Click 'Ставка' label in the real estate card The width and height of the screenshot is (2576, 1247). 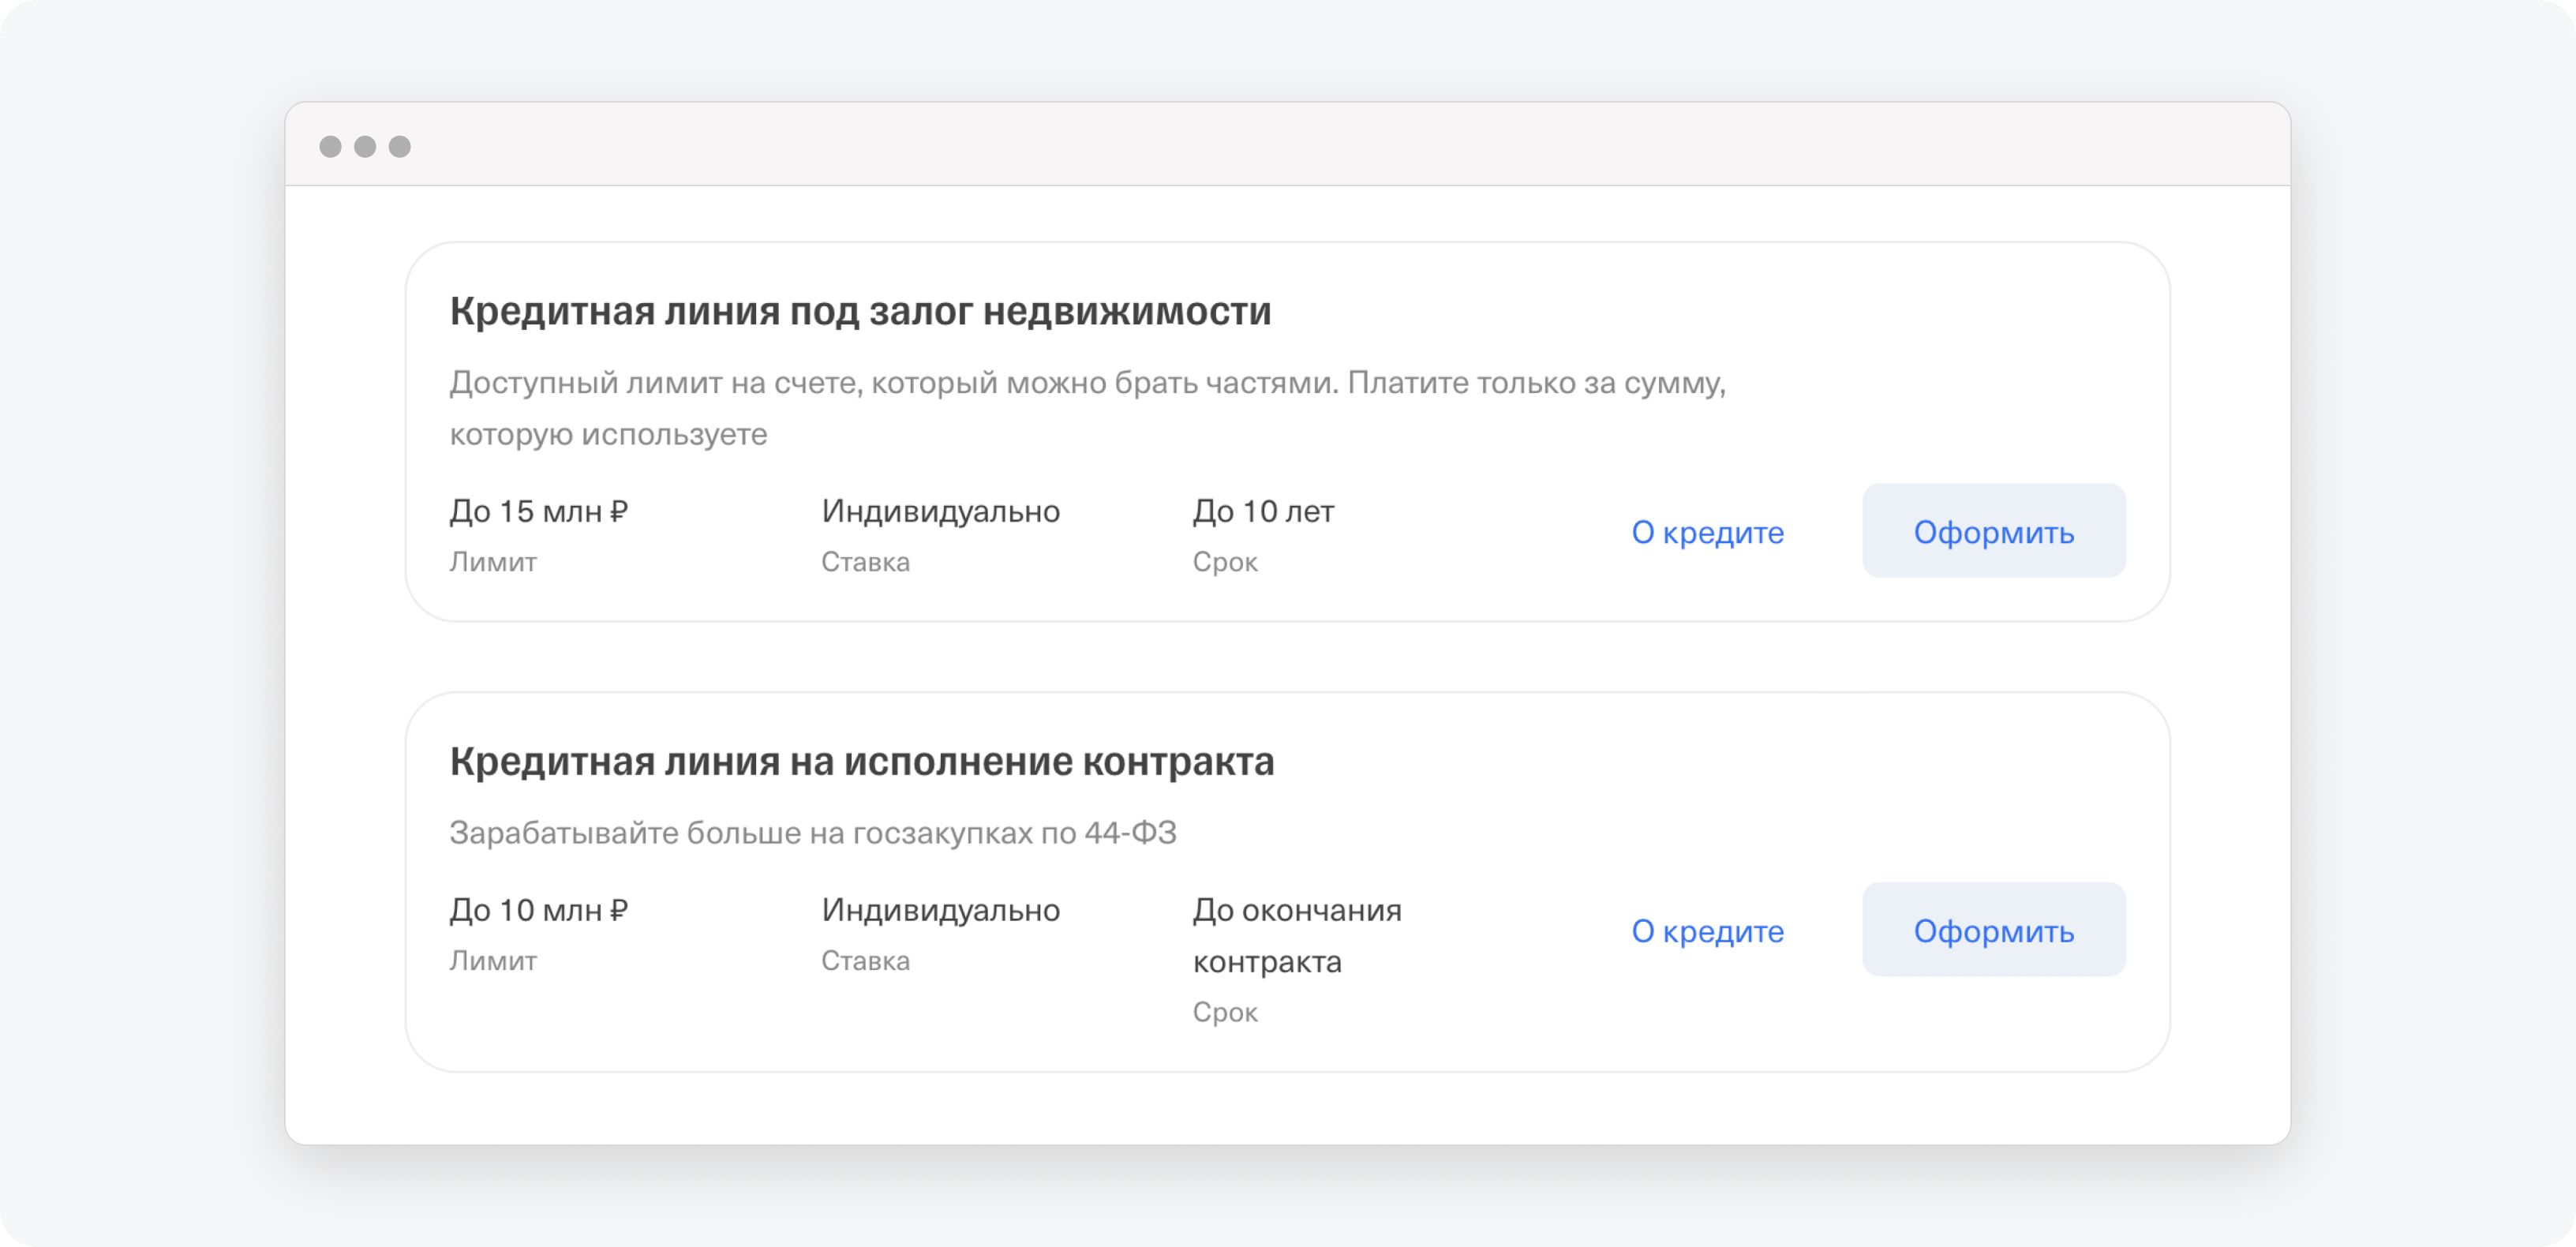click(865, 562)
